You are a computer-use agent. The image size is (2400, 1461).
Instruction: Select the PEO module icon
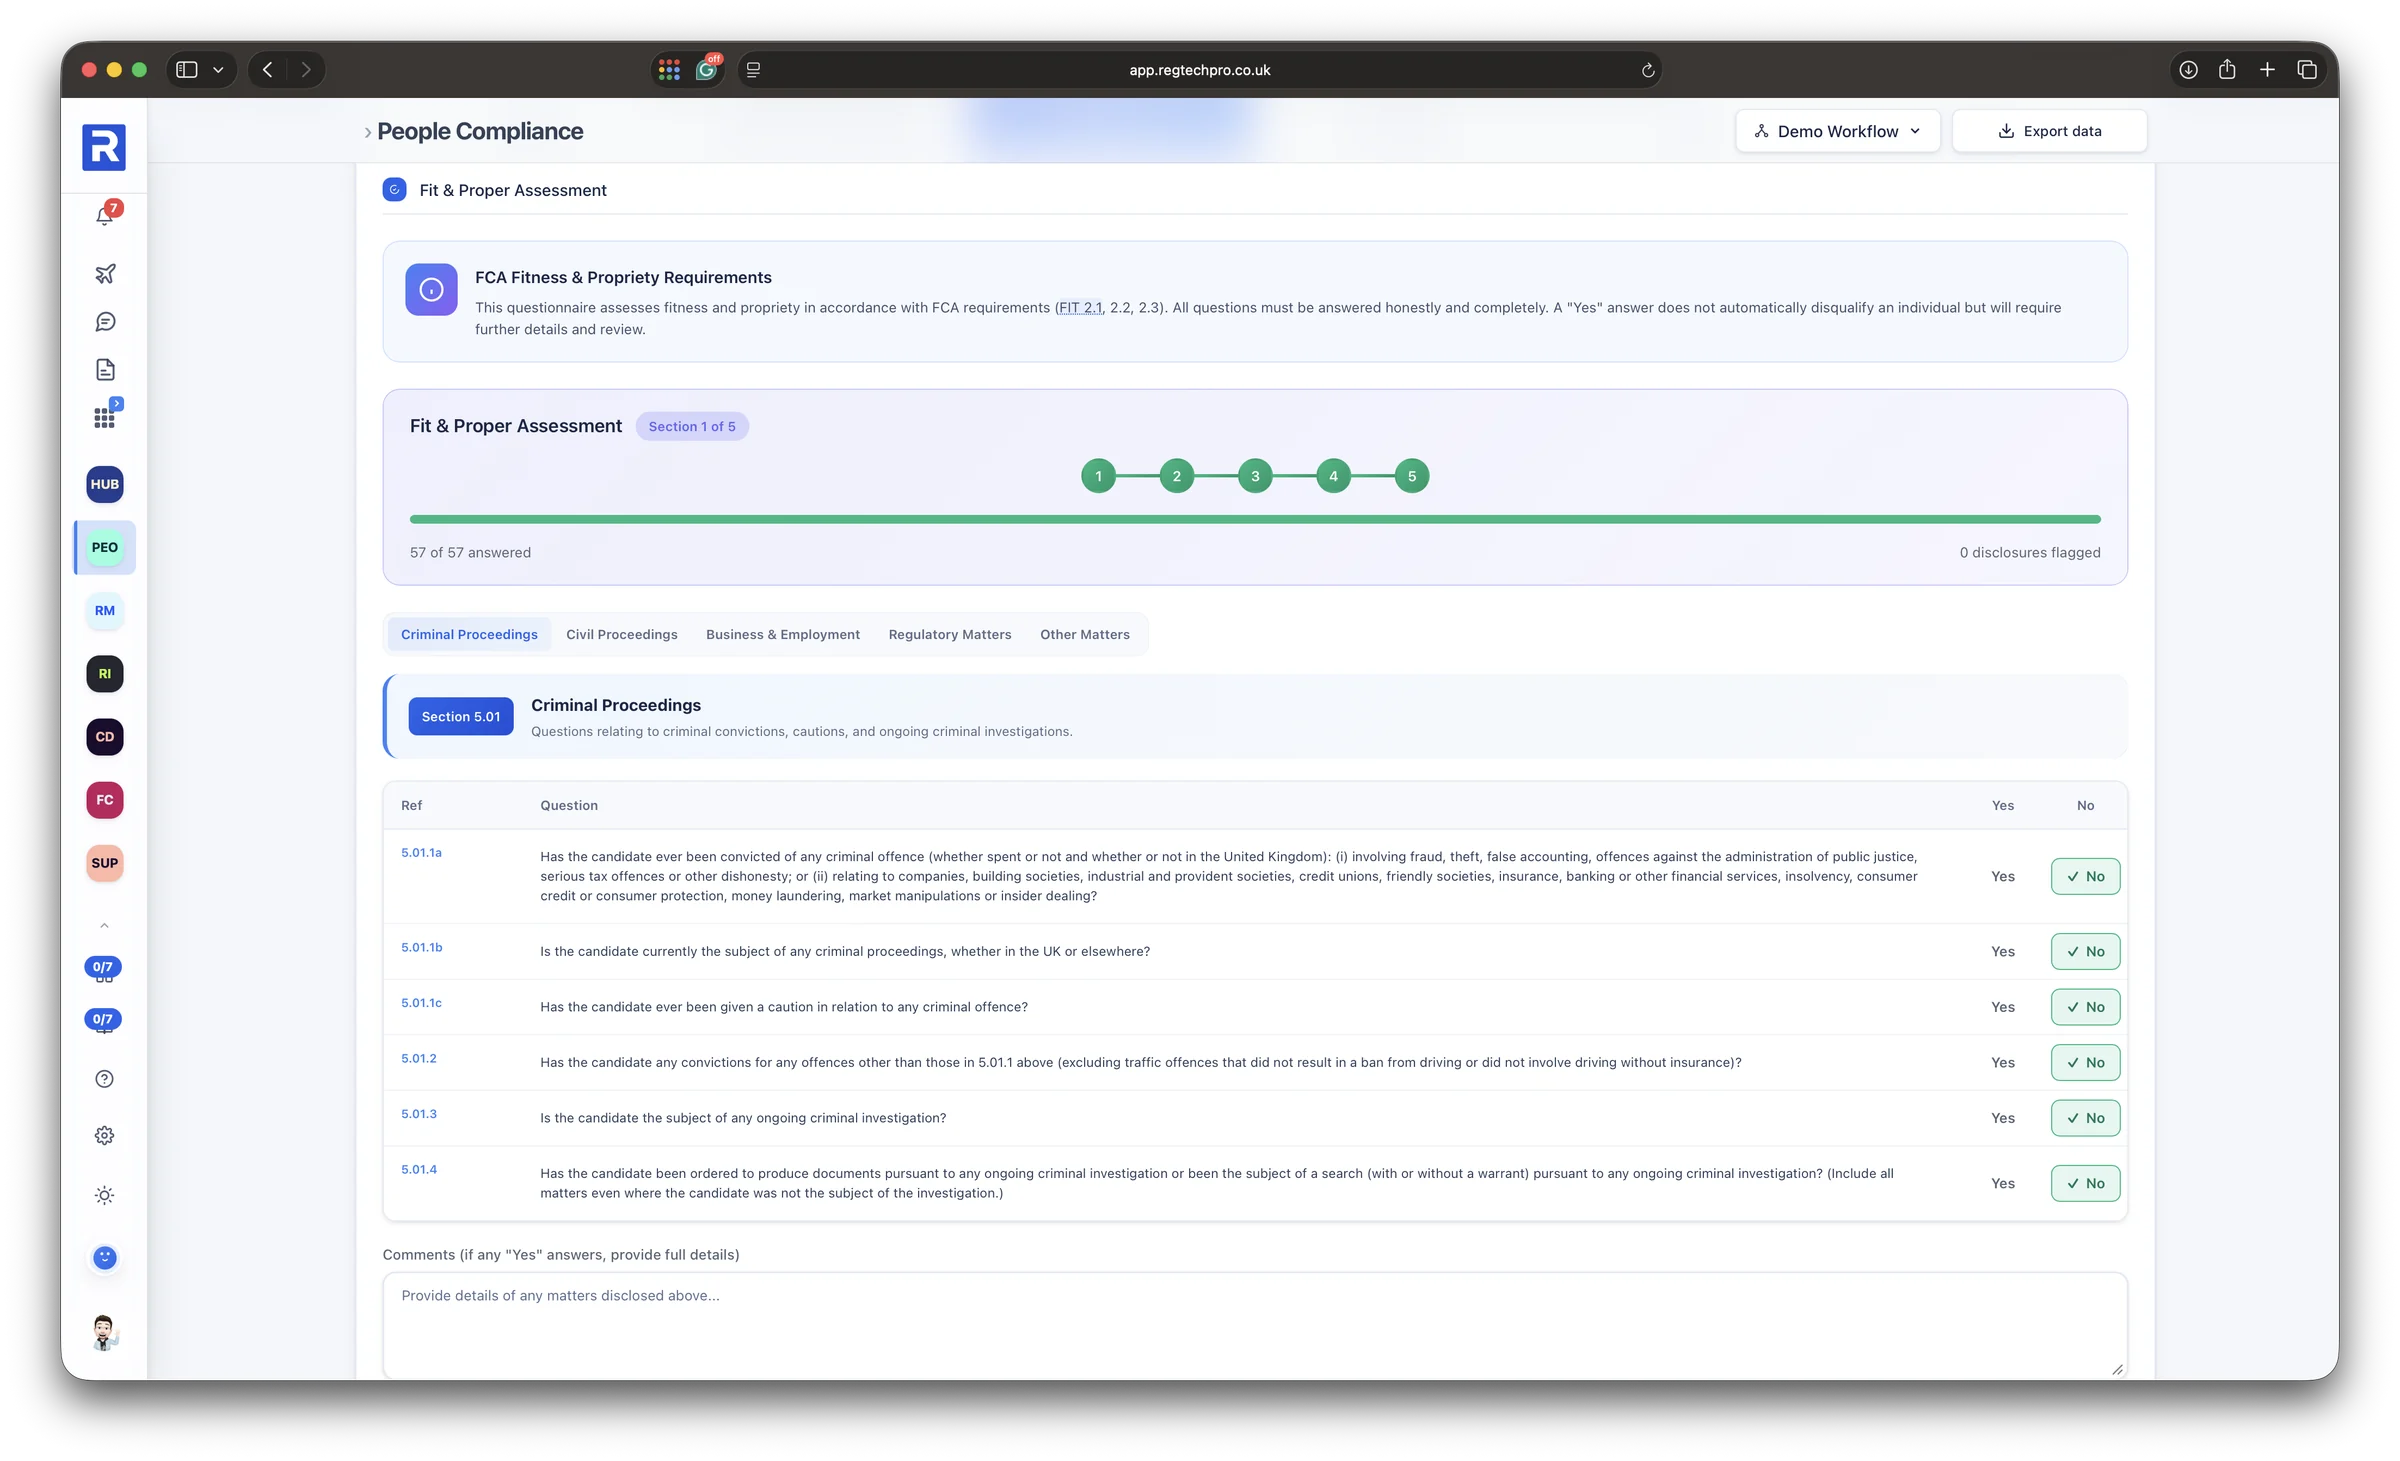coord(105,547)
